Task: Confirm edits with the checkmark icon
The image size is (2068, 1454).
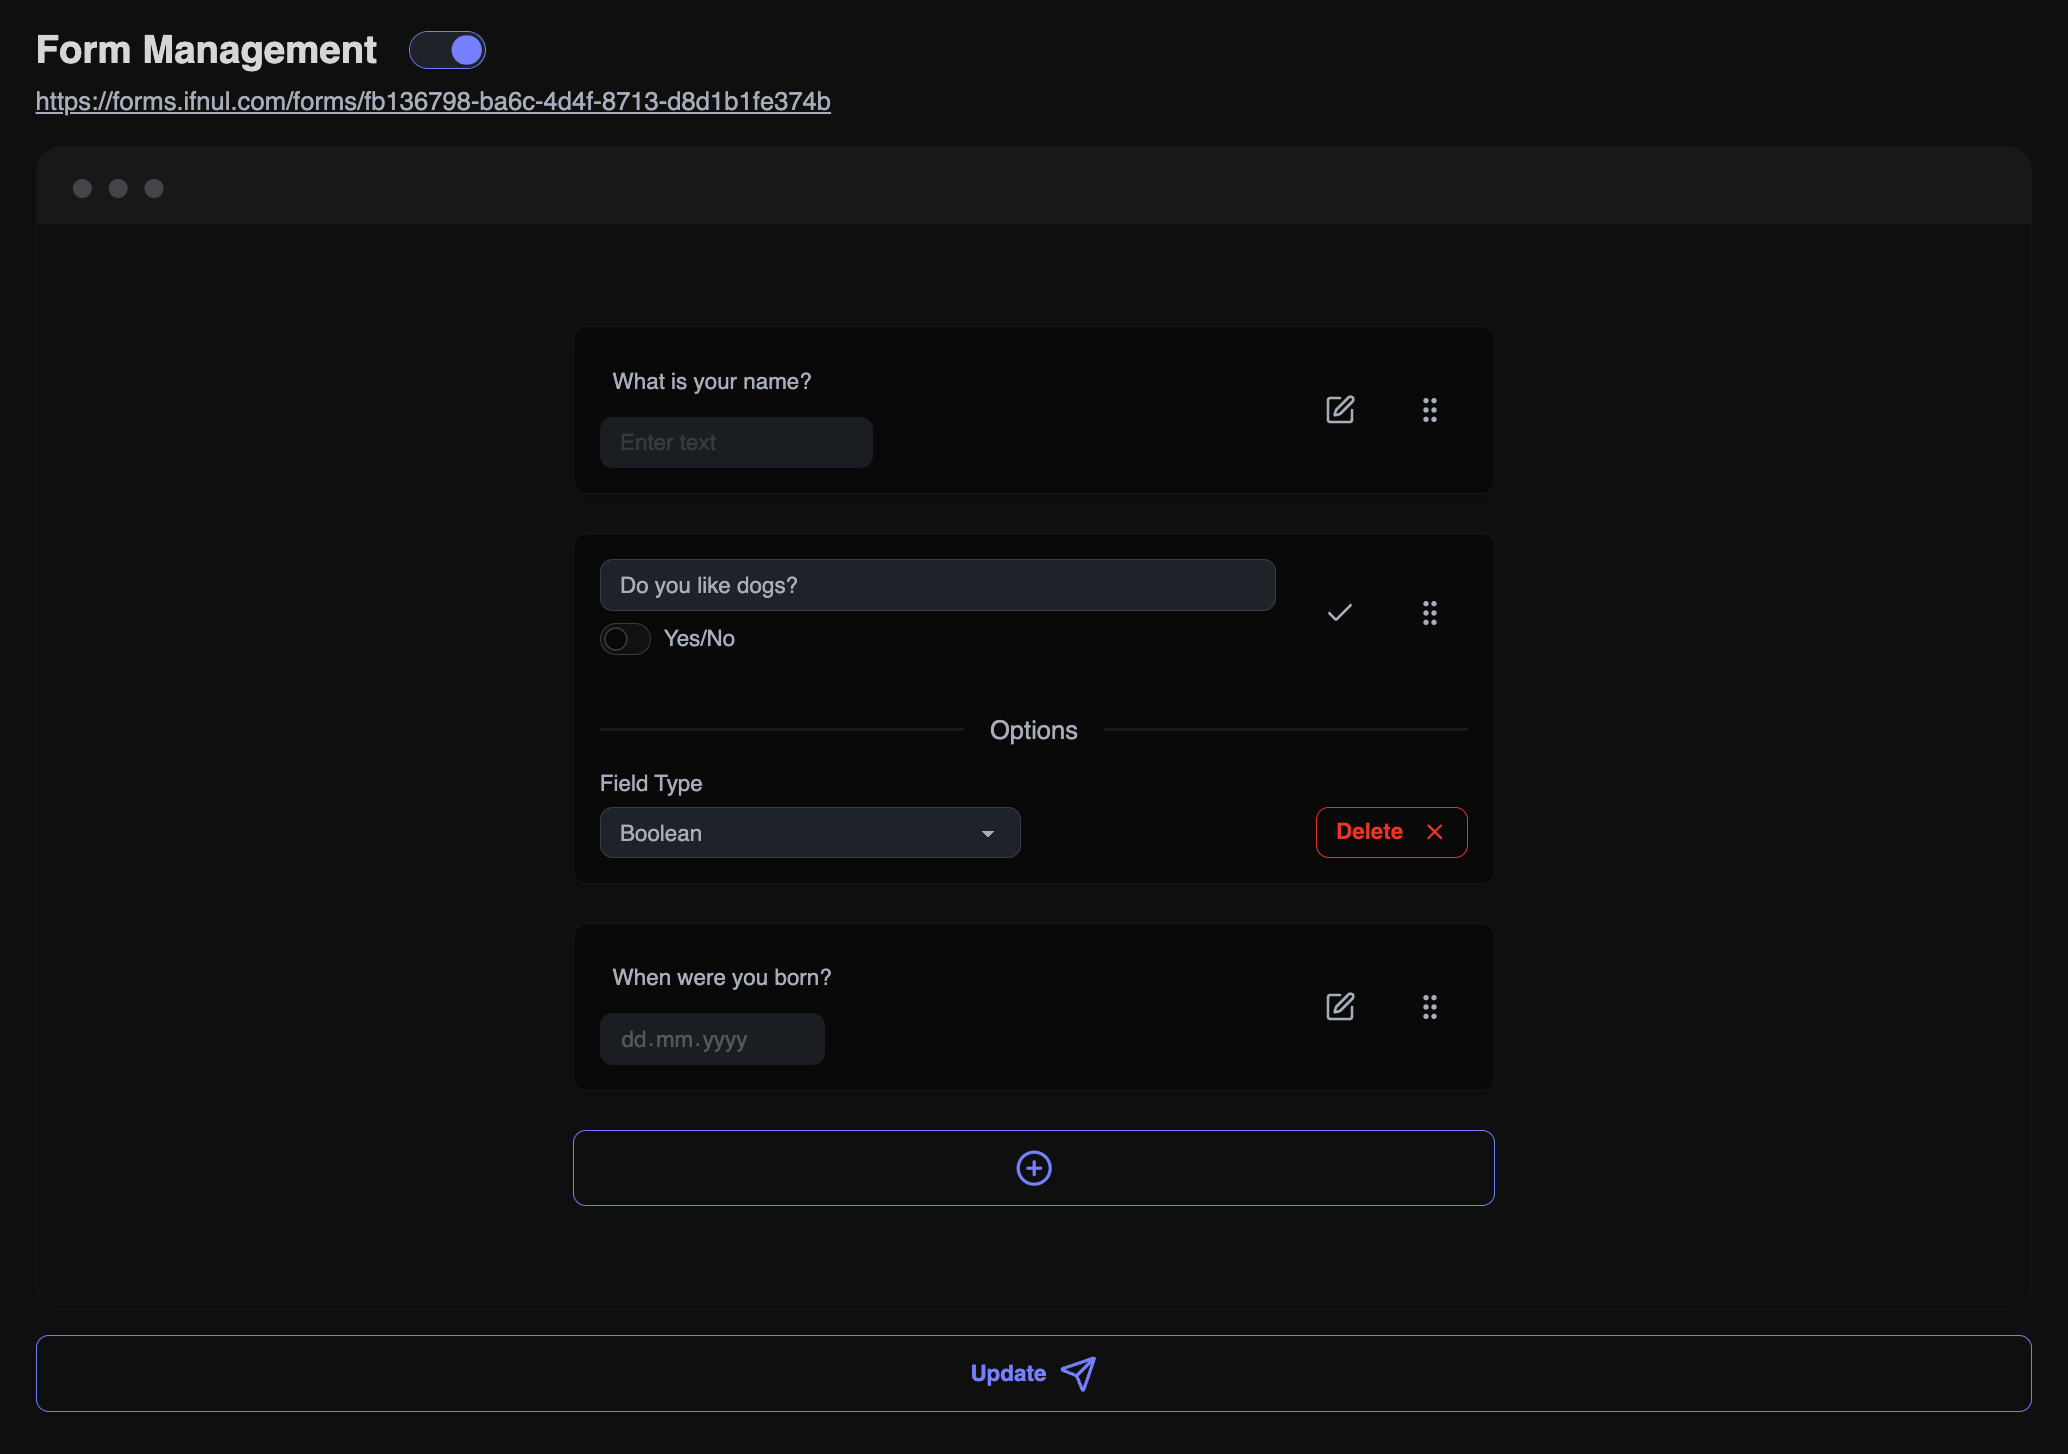Action: point(1340,613)
